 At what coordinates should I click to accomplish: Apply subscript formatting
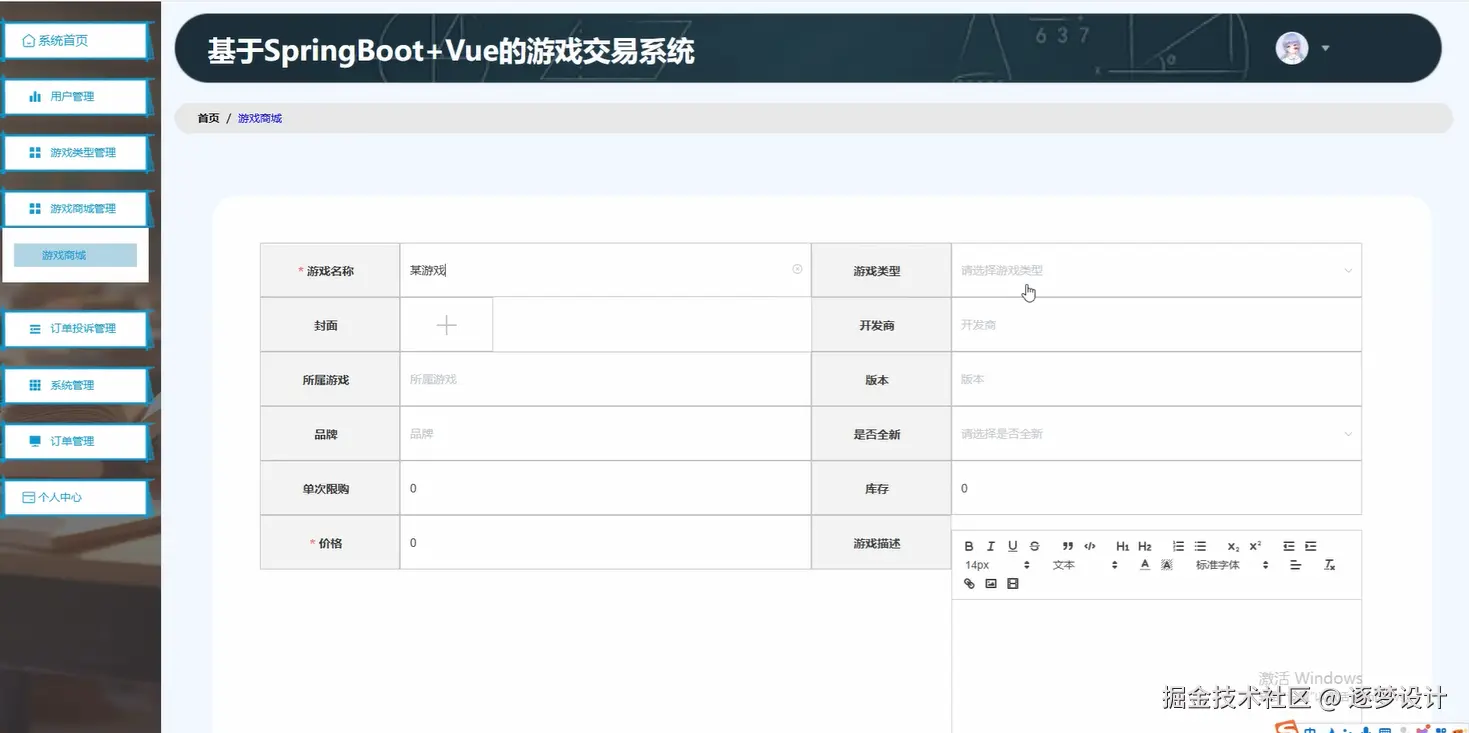[1233, 546]
